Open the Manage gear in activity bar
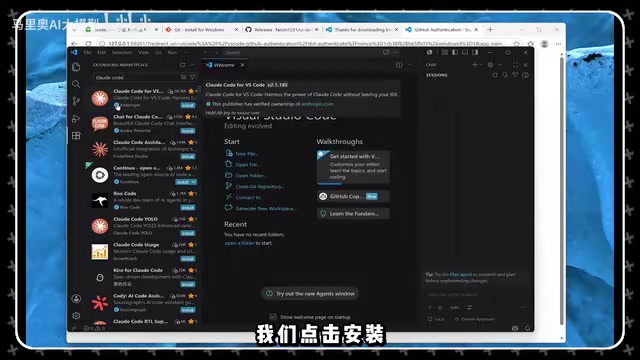640x360 pixels. pos(76,316)
